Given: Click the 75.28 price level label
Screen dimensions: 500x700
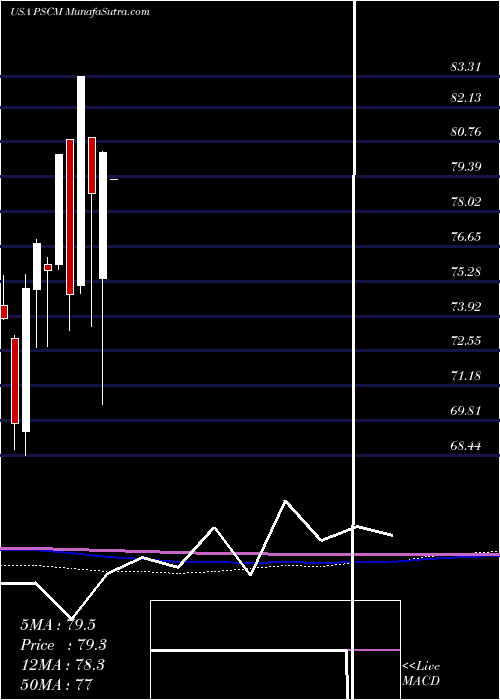Looking at the screenshot, I should click(466, 271).
